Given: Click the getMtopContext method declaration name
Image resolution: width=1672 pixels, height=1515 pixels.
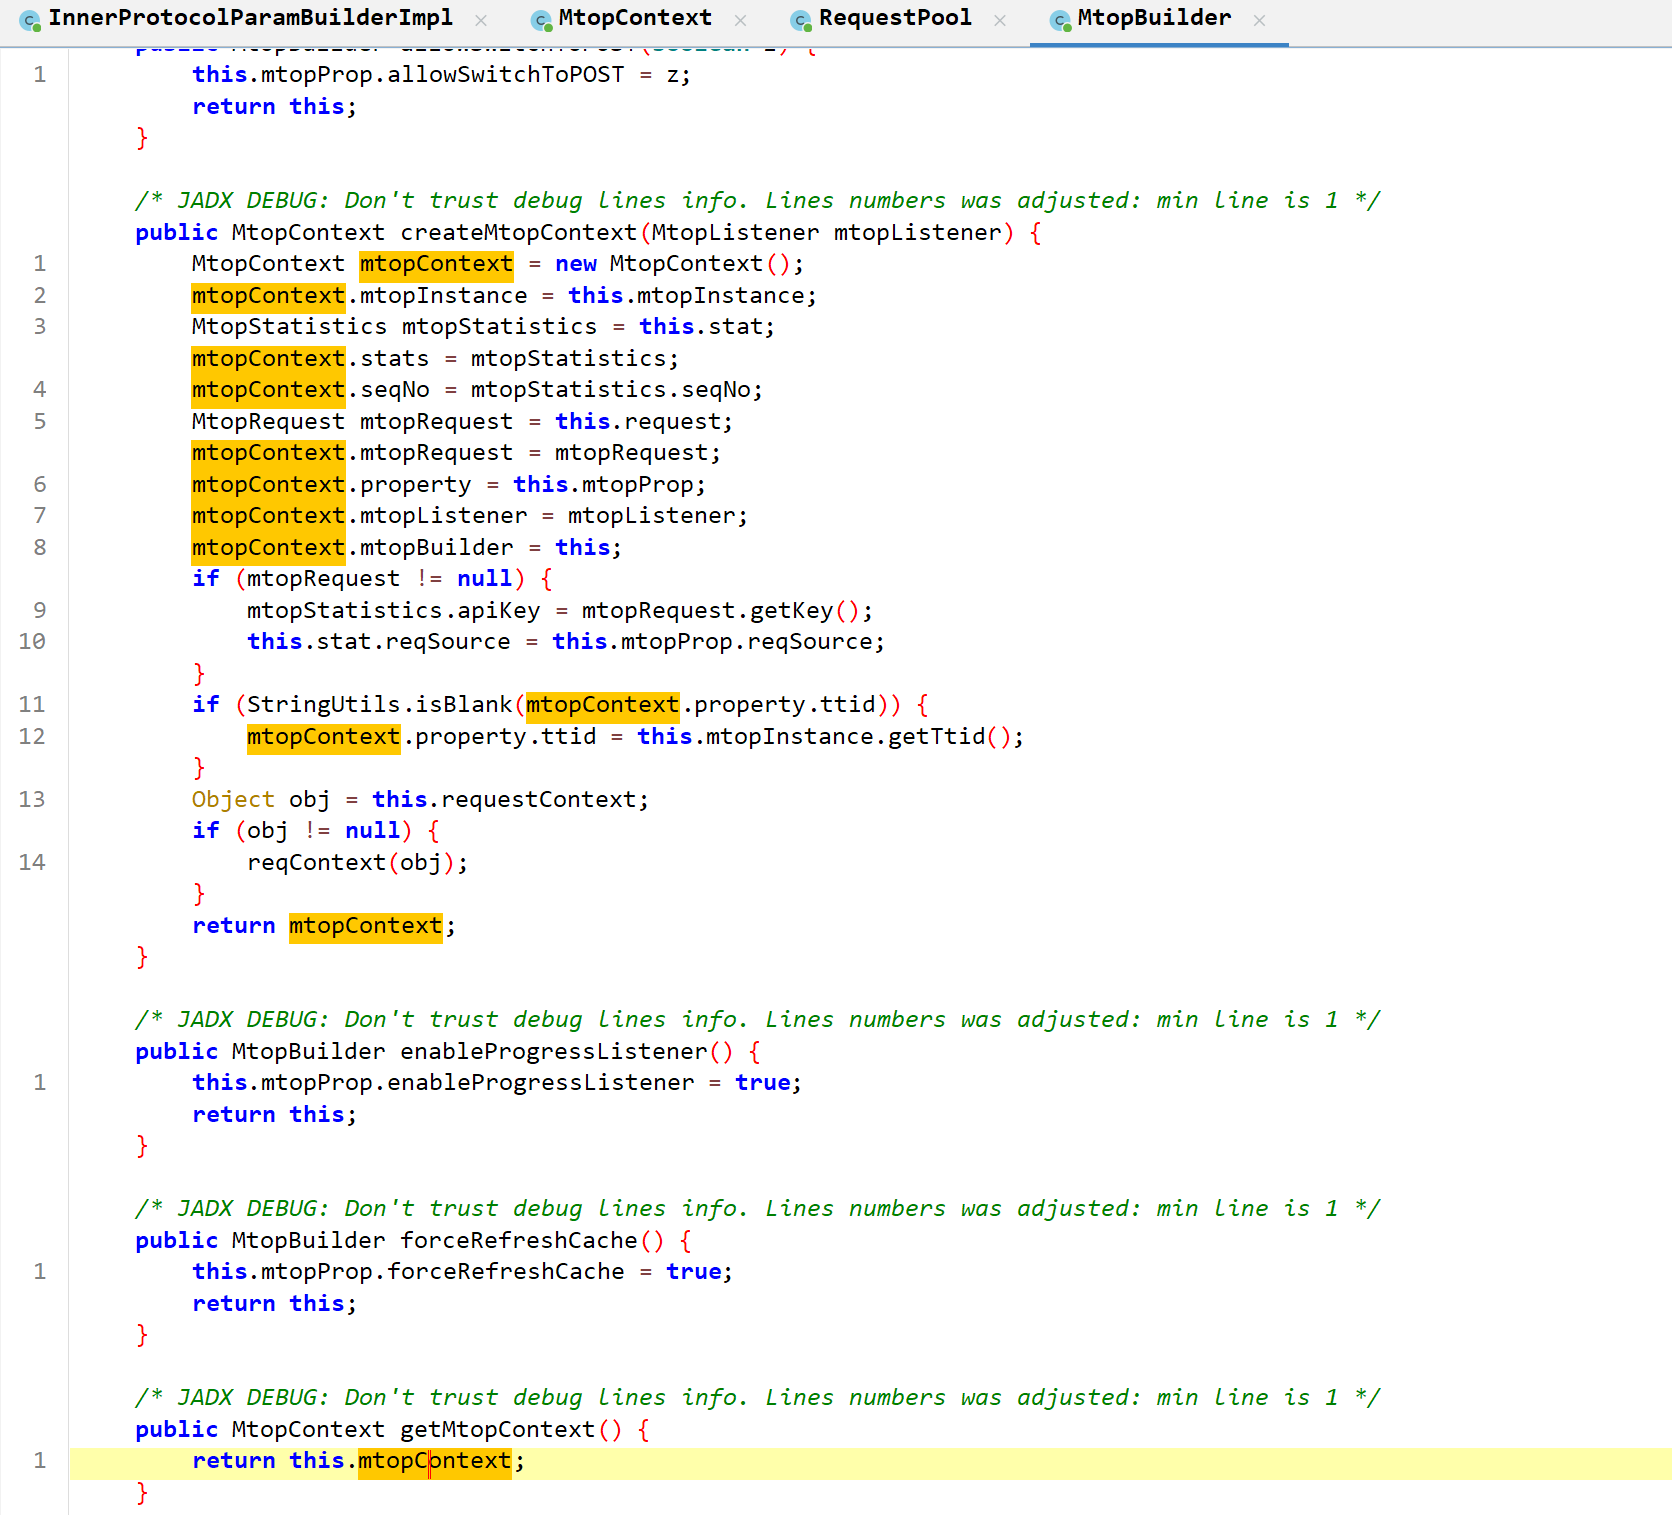Looking at the screenshot, I should click(497, 1430).
